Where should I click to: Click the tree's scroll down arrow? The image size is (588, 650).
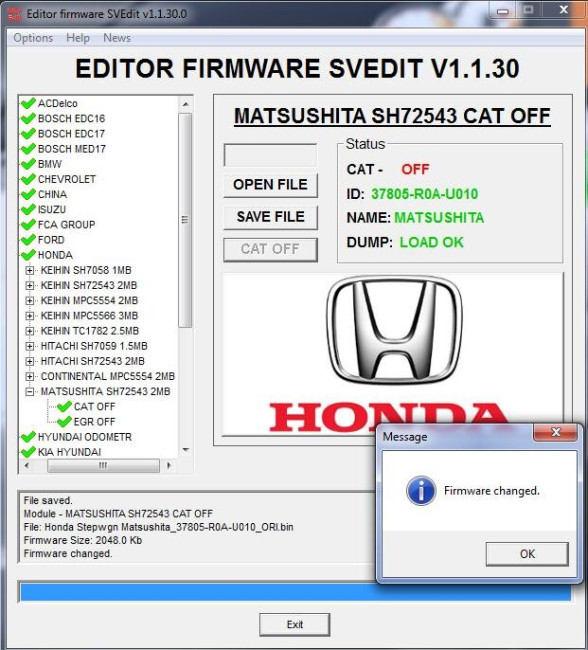click(x=185, y=450)
